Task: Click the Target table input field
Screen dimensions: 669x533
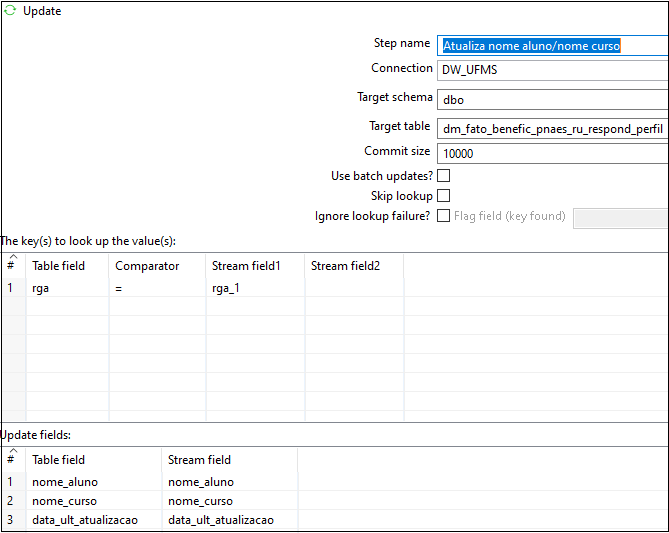Action: click(553, 128)
